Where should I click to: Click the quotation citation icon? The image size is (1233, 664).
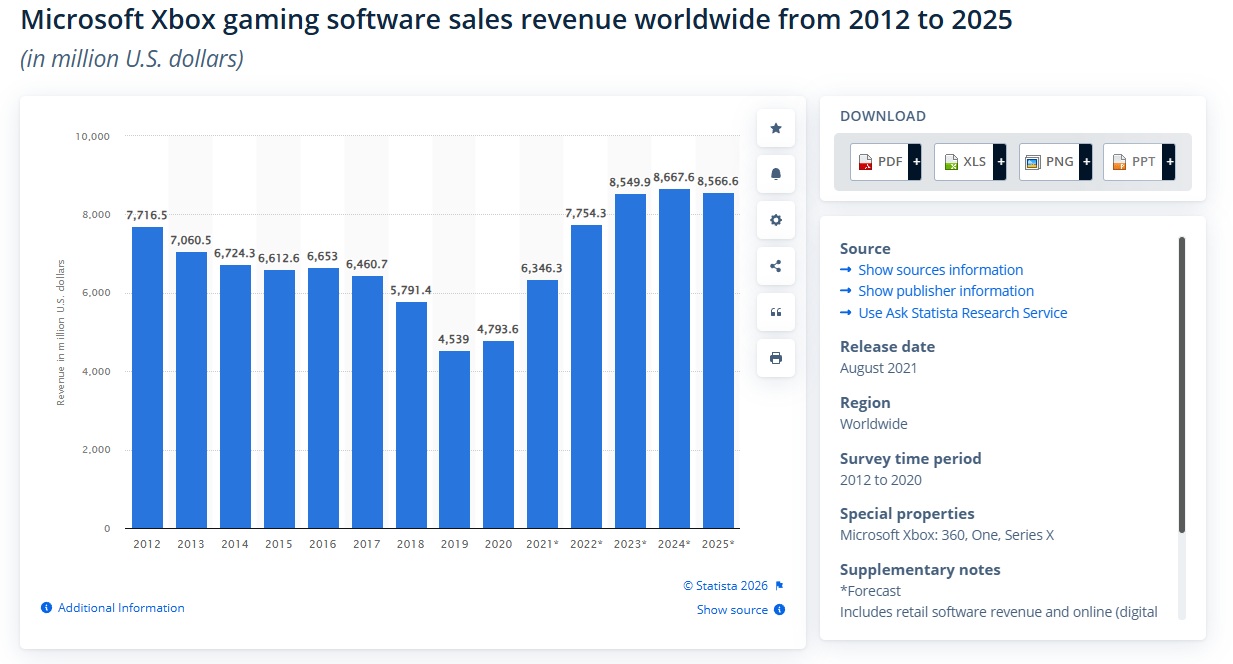click(x=776, y=312)
